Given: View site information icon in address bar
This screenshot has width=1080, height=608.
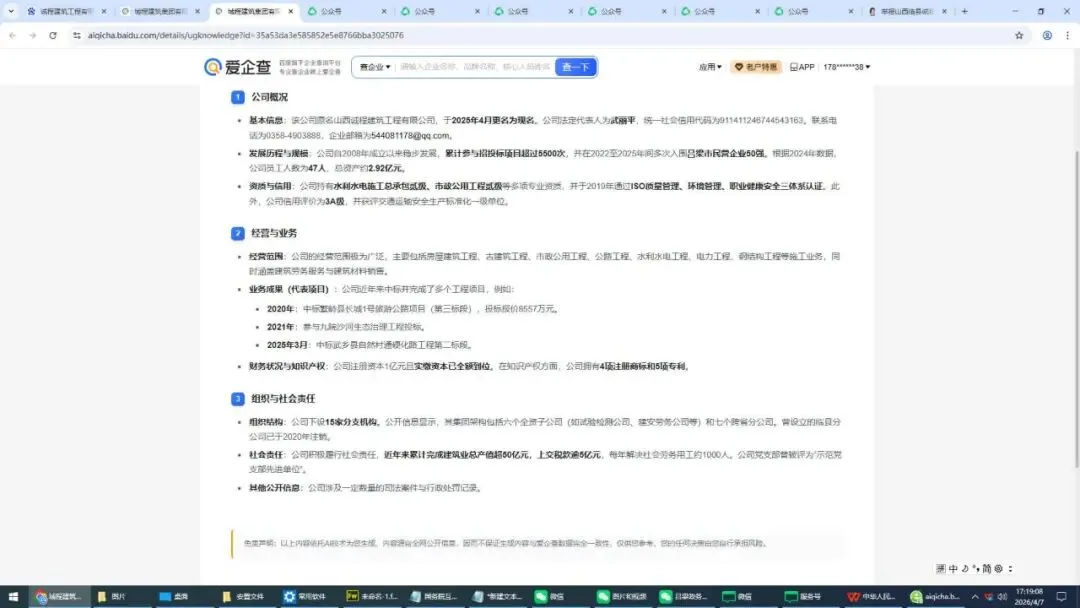Looking at the screenshot, I should (76, 35).
